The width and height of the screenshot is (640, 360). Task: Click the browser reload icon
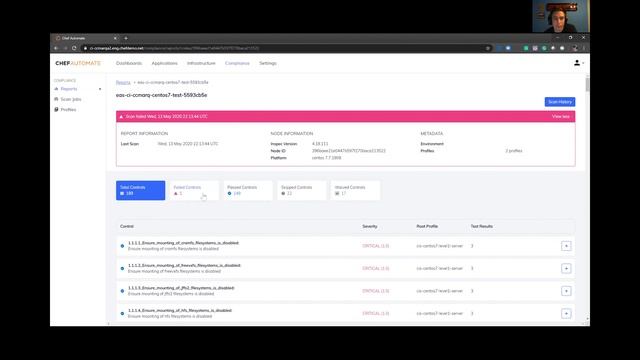click(74, 48)
